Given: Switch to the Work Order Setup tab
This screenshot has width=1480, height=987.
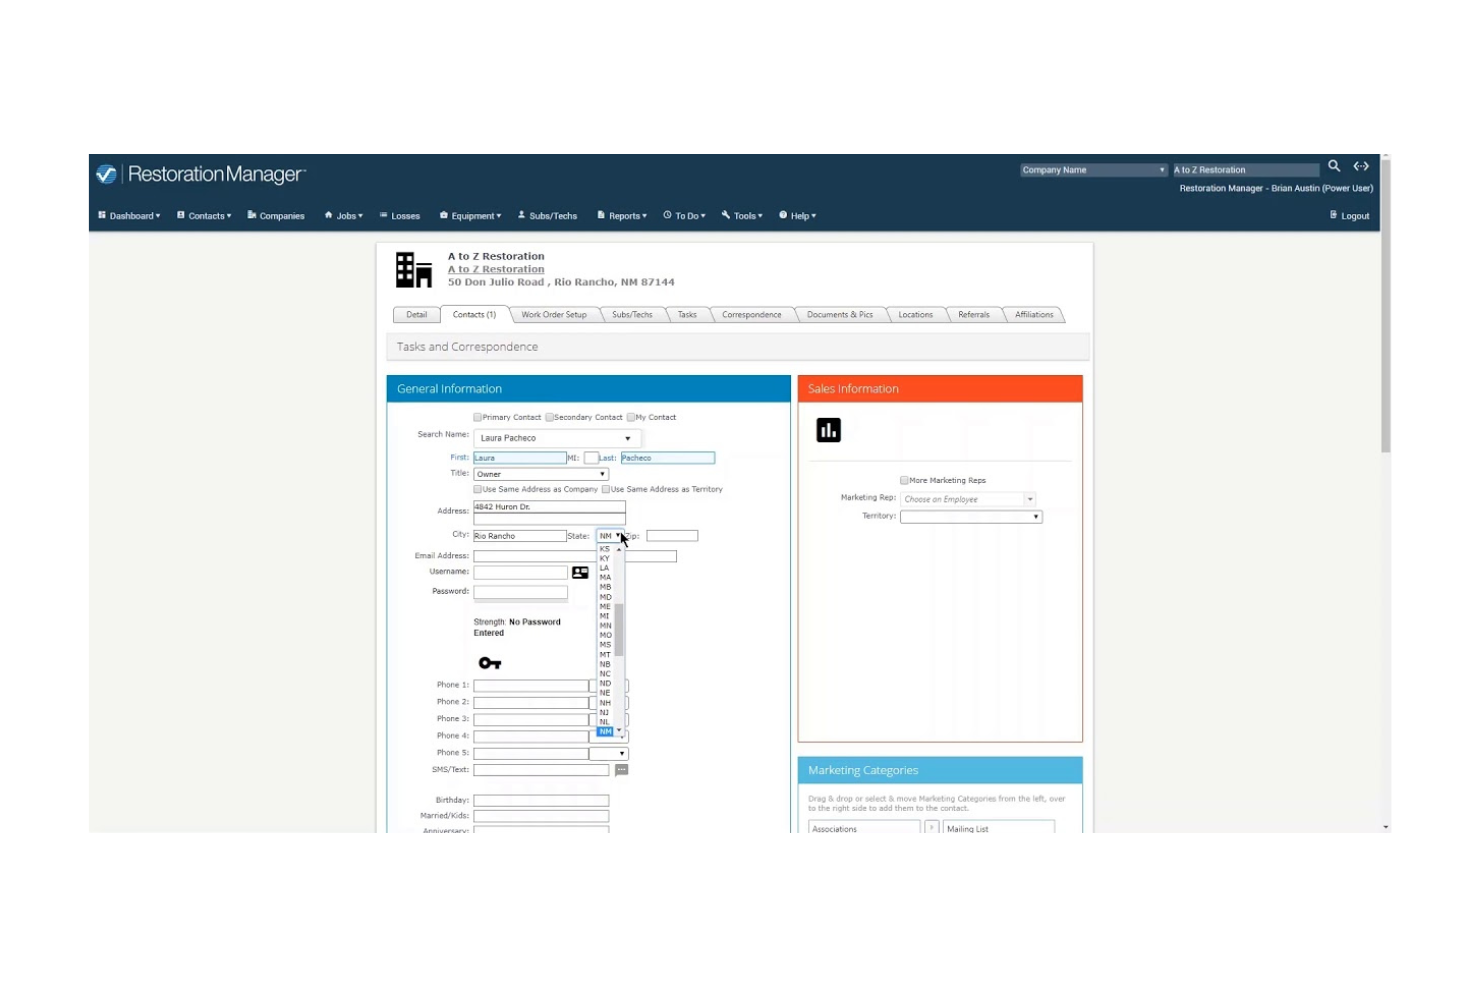Looking at the screenshot, I should click(x=554, y=315).
